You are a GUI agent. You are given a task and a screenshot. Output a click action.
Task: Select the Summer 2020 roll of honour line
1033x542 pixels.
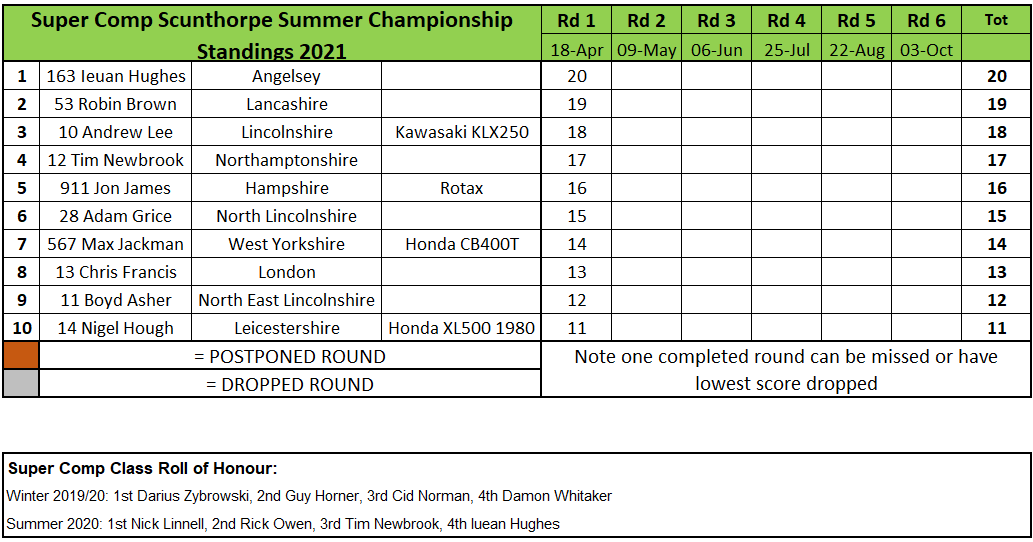pyautogui.click(x=283, y=523)
